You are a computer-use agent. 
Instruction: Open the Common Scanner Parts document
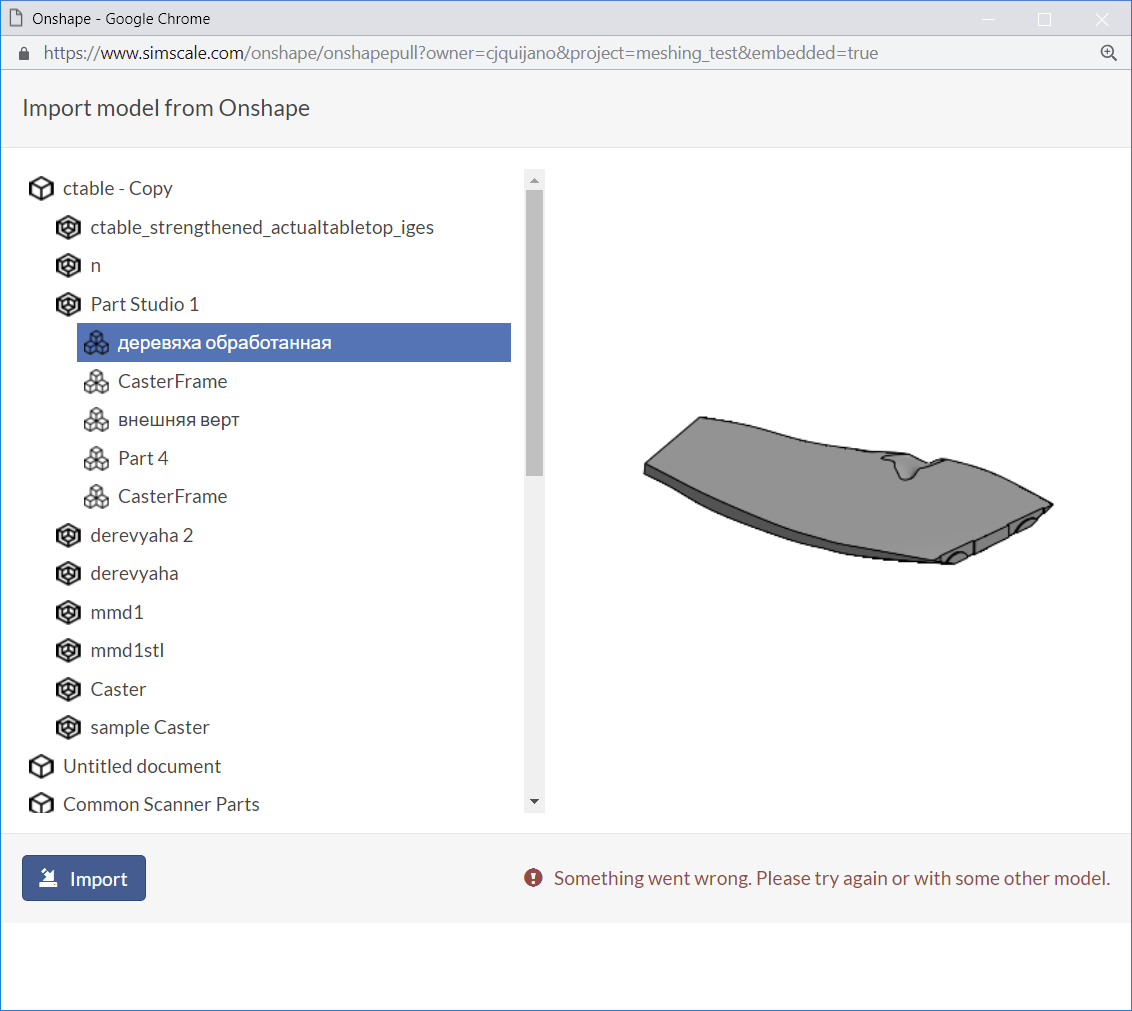[x=161, y=804]
